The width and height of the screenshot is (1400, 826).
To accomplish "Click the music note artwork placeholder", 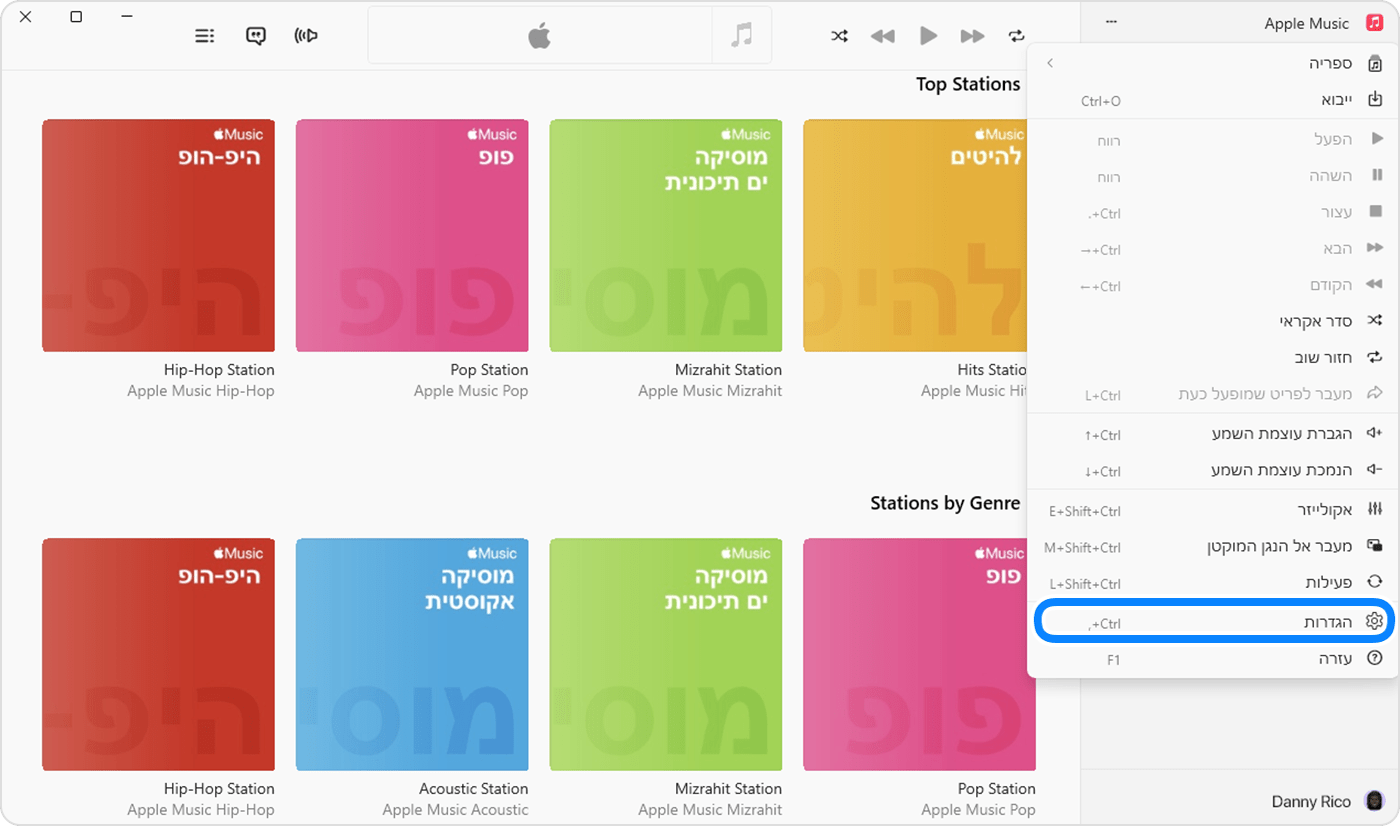I will 742,36.
